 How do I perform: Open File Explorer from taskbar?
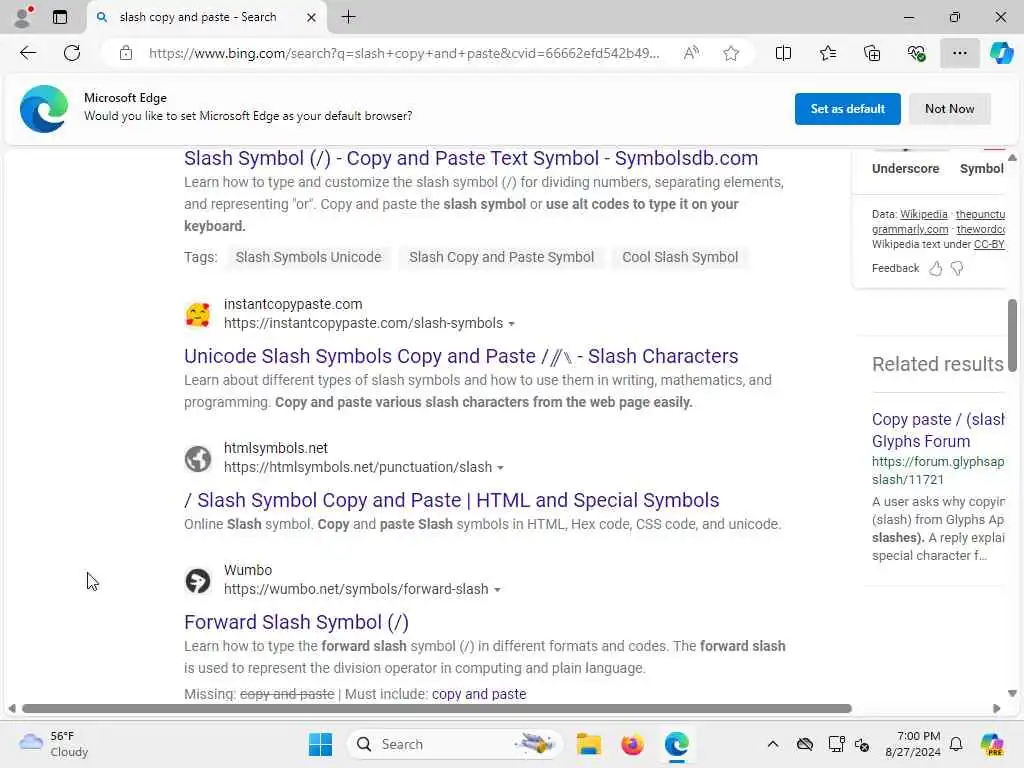tap(588, 744)
